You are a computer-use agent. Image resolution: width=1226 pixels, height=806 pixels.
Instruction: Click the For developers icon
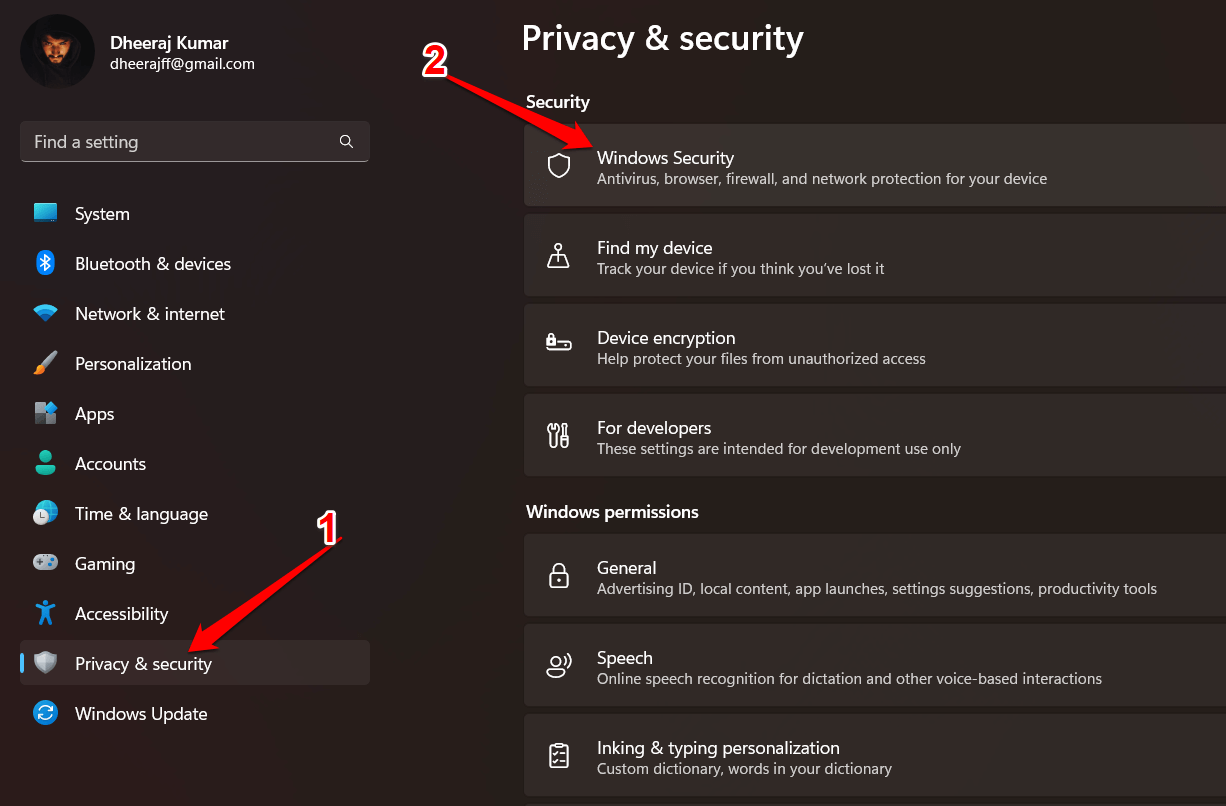click(x=558, y=435)
